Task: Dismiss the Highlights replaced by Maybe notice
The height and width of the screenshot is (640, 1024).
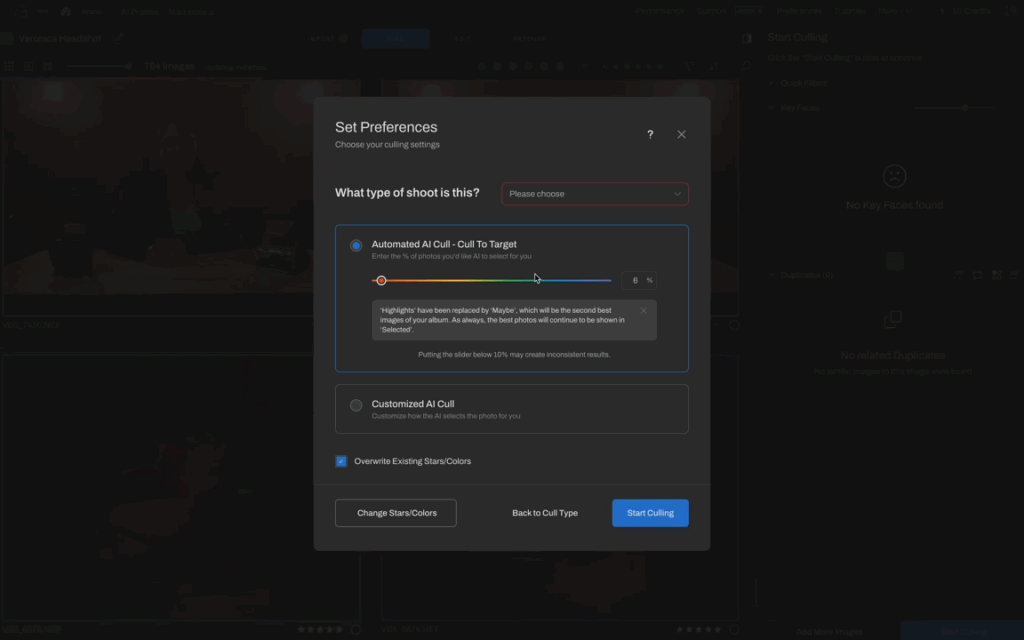Action: (x=643, y=311)
